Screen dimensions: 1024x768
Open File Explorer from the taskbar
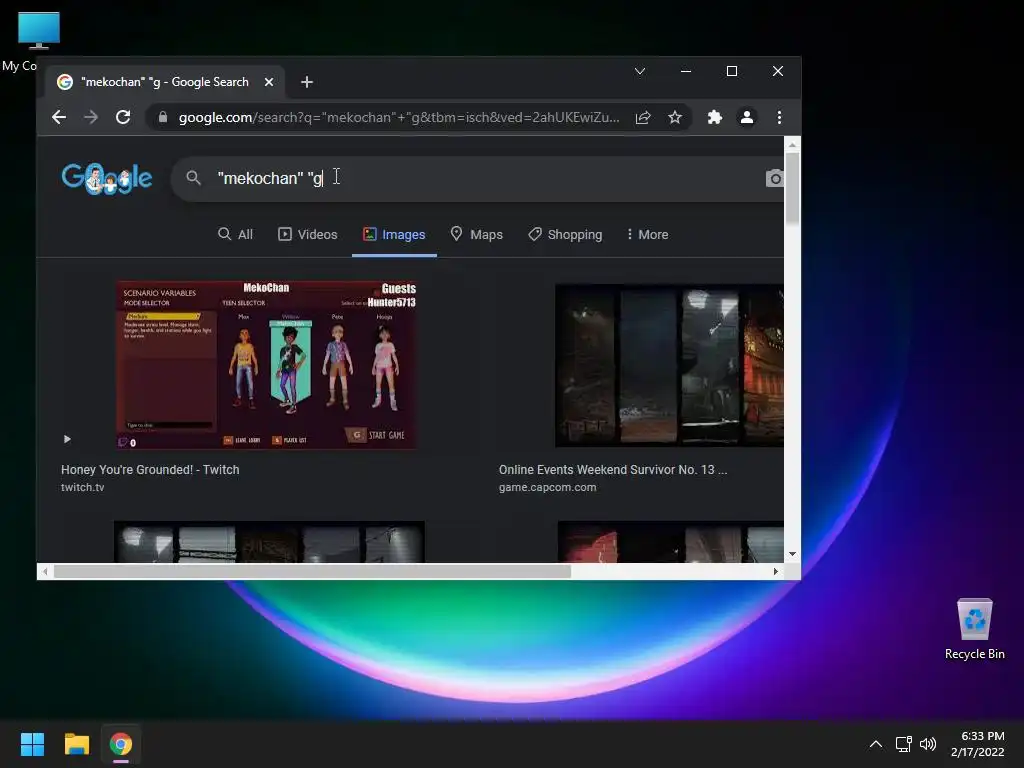pos(76,744)
